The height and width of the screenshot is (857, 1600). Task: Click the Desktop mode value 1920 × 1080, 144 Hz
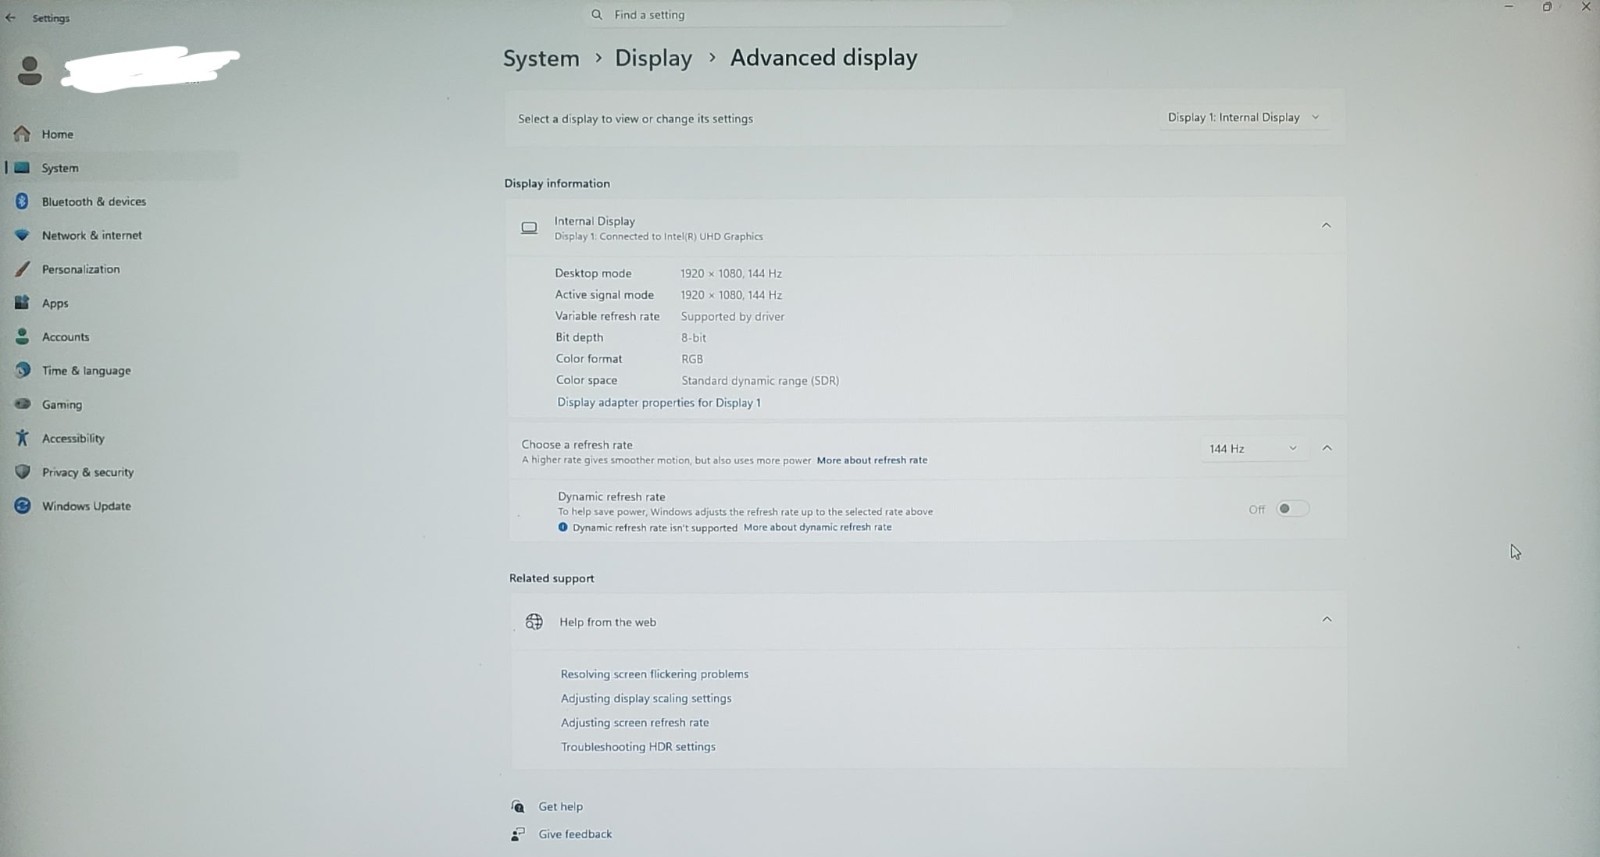point(731,273)
